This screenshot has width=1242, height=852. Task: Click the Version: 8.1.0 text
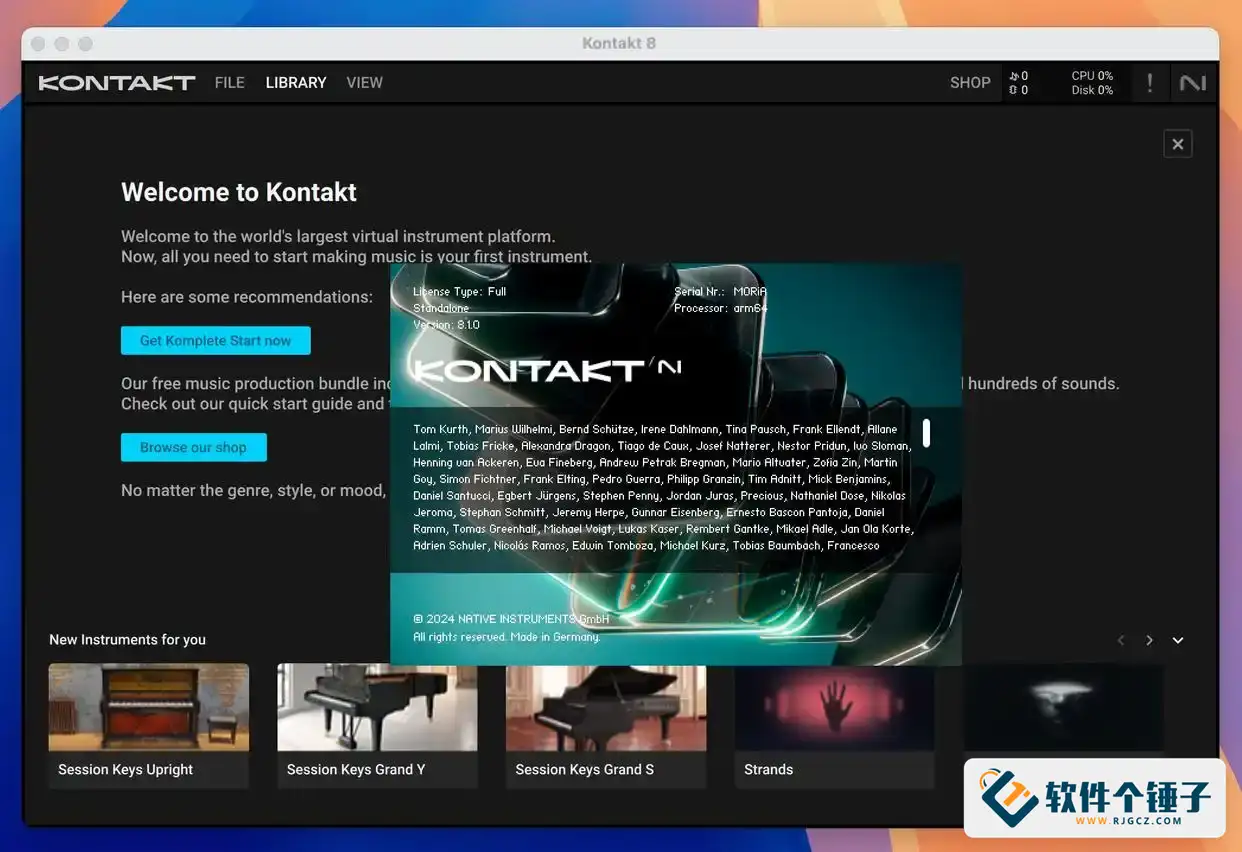[446, 325]
